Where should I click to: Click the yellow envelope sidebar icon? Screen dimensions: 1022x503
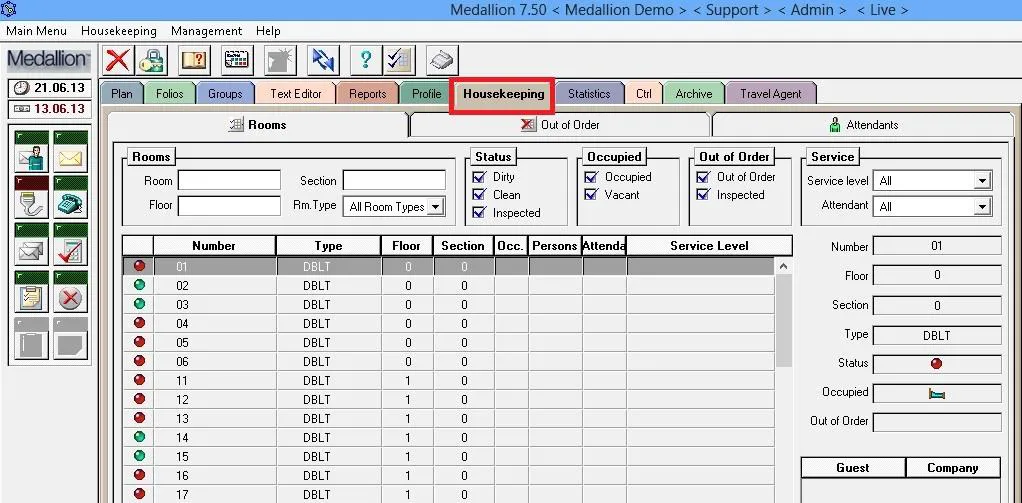70,152
